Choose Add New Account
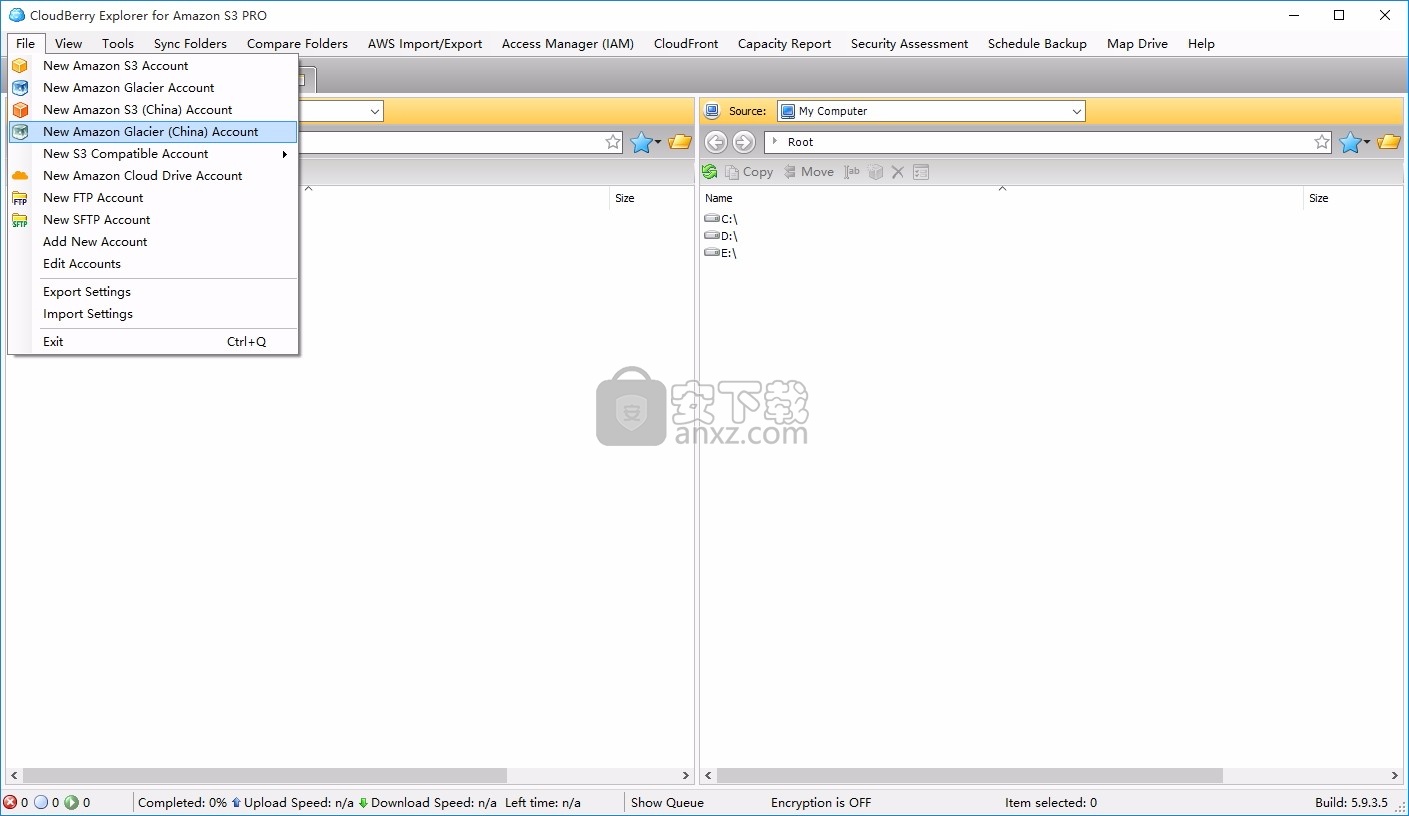1409x816 pixels. 153,242
